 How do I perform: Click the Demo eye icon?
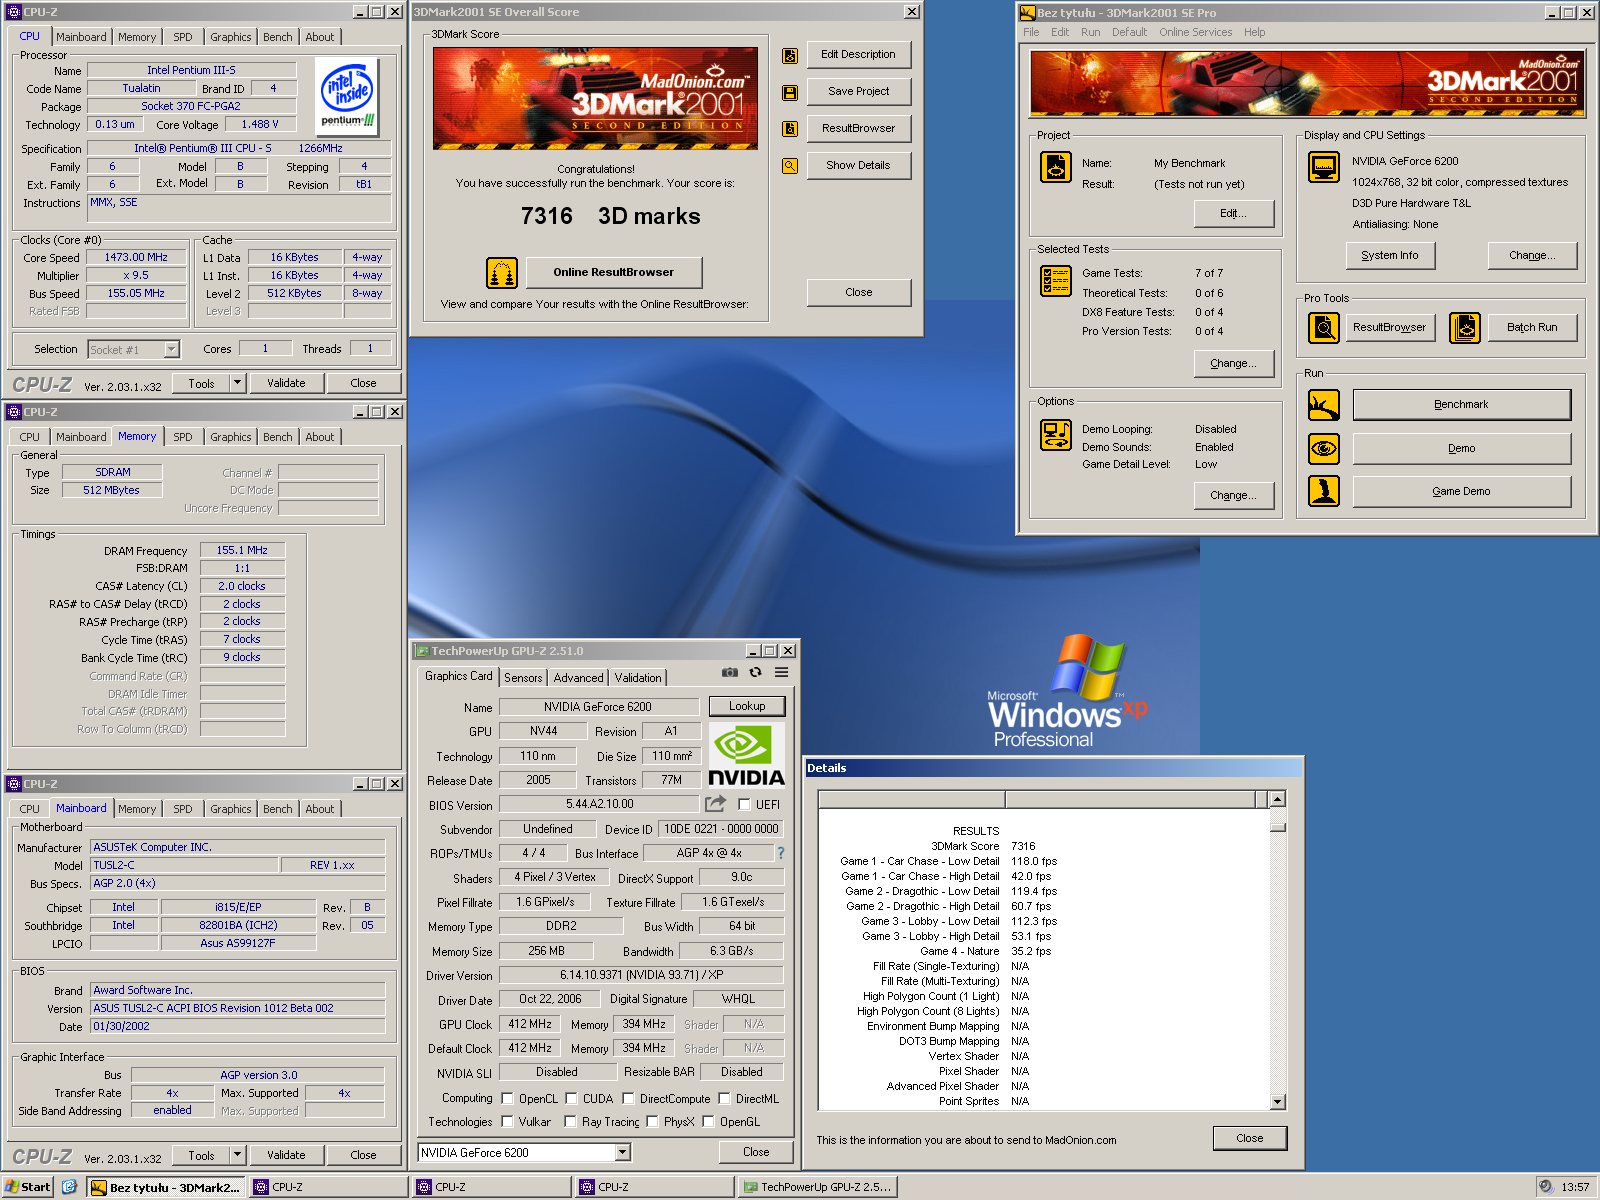point(1324,448)
